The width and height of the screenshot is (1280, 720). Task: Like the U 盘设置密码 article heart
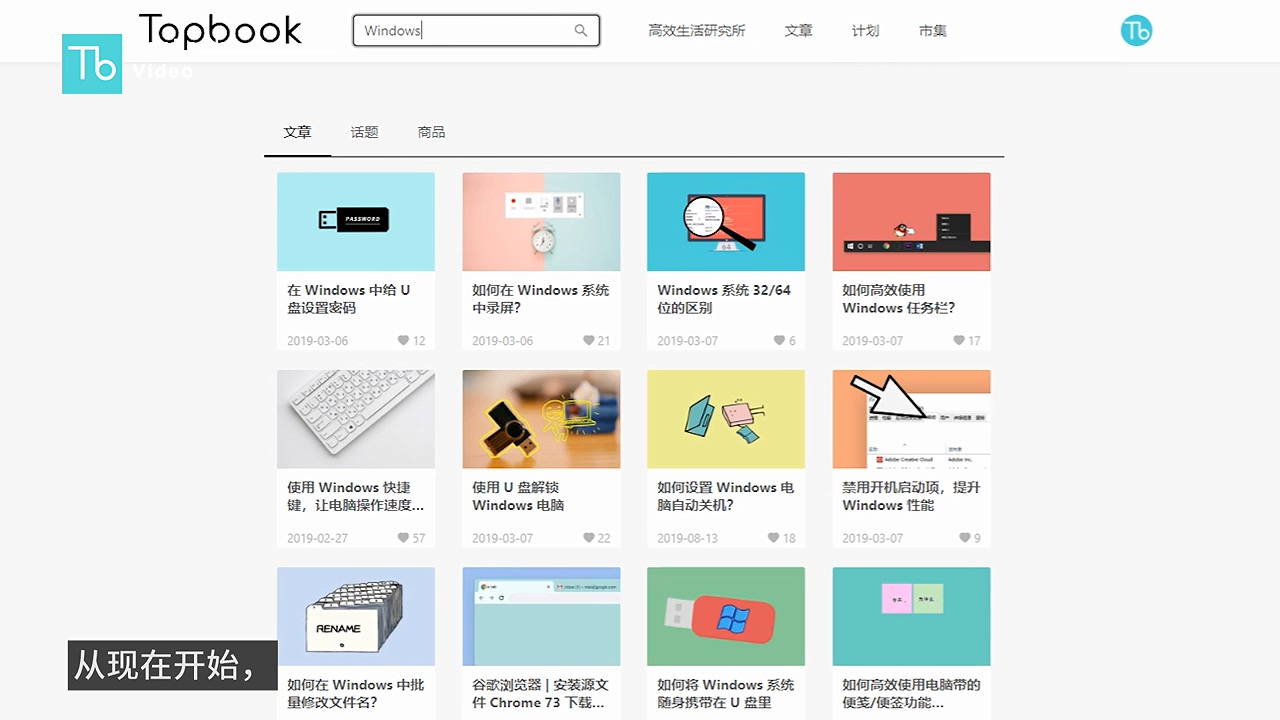click(x=404, y=341)
